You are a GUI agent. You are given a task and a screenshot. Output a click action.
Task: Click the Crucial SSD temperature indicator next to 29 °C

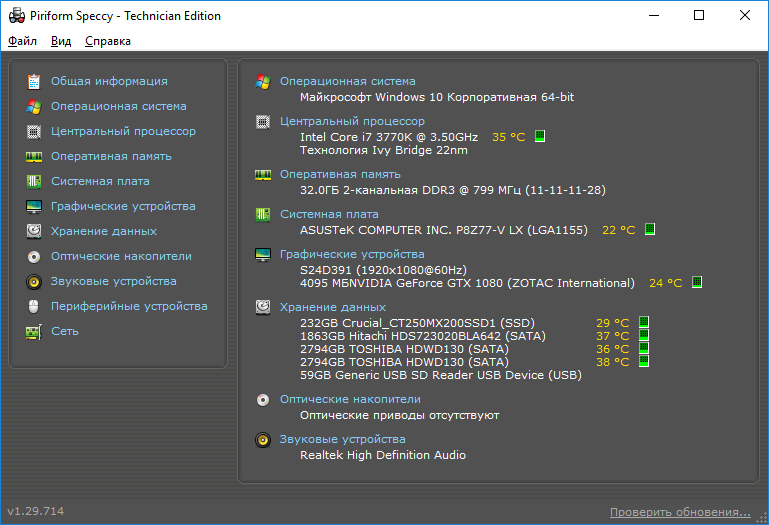pos(644,322)
